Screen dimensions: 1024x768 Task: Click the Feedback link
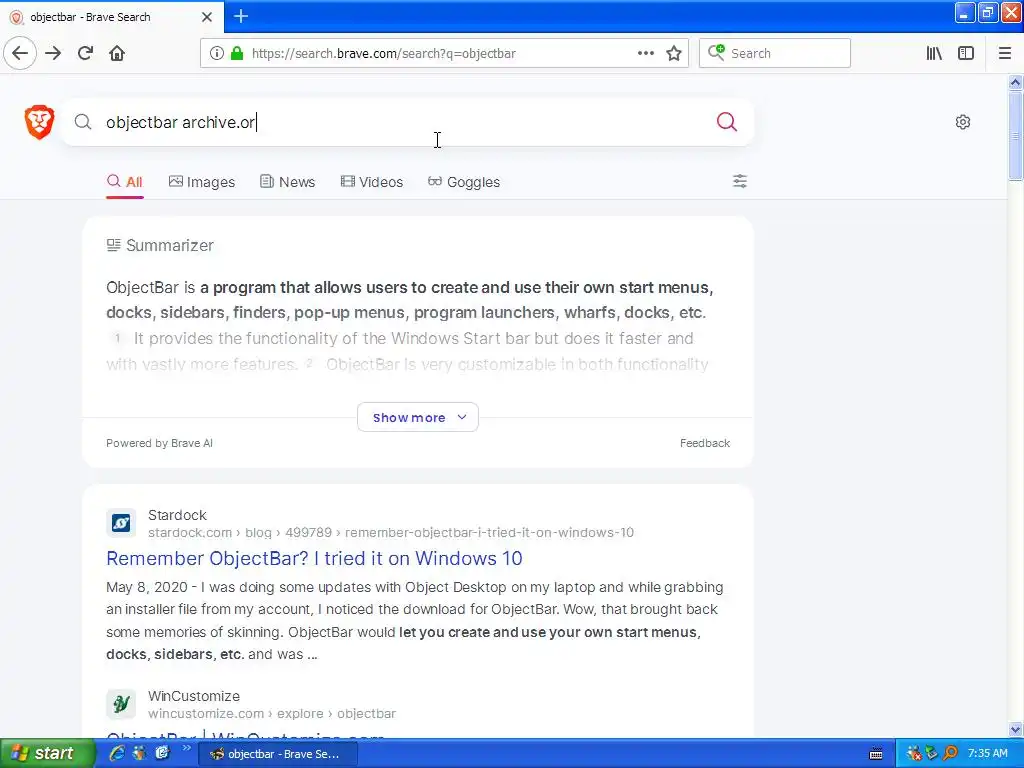point(705,443)
